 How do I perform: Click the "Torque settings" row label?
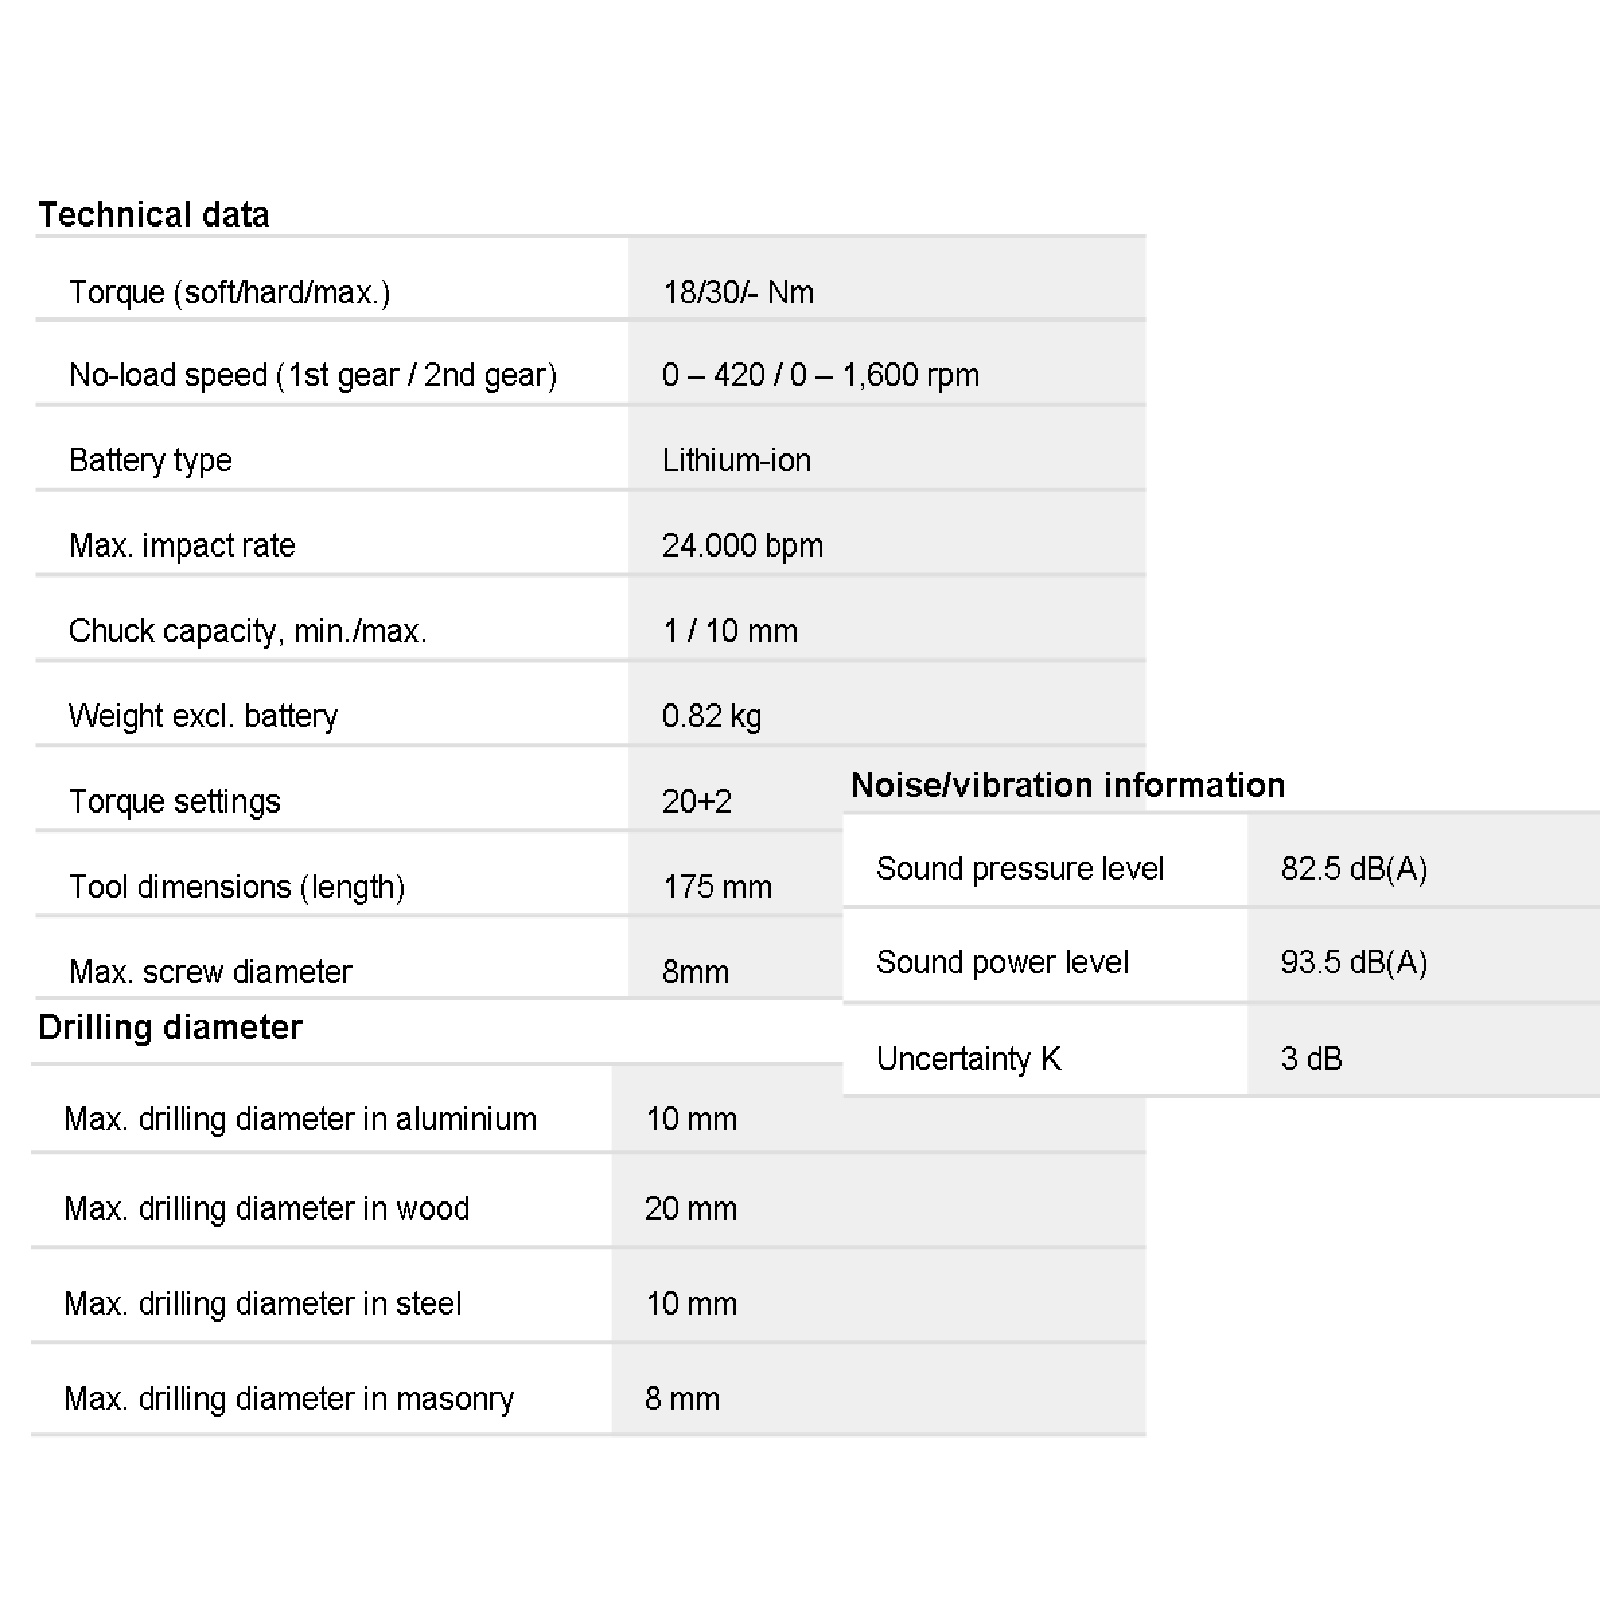[174, 801]
